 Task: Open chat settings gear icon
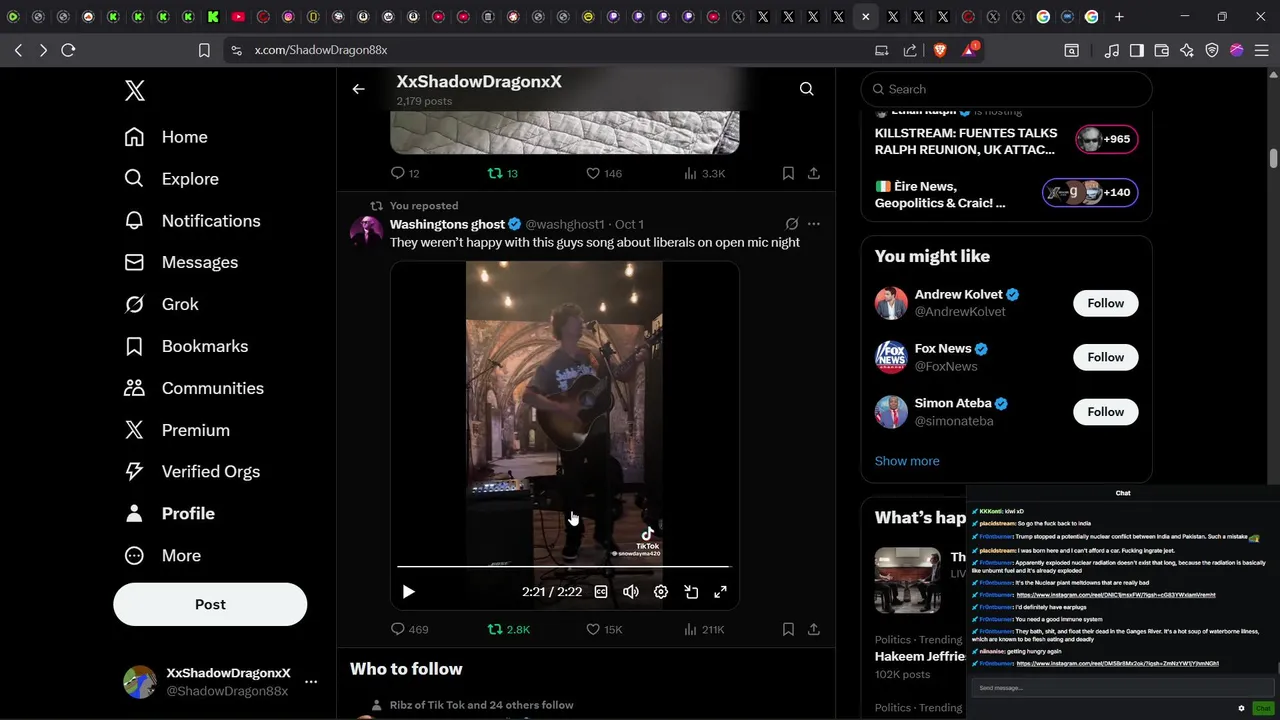tap(1241, 708)
